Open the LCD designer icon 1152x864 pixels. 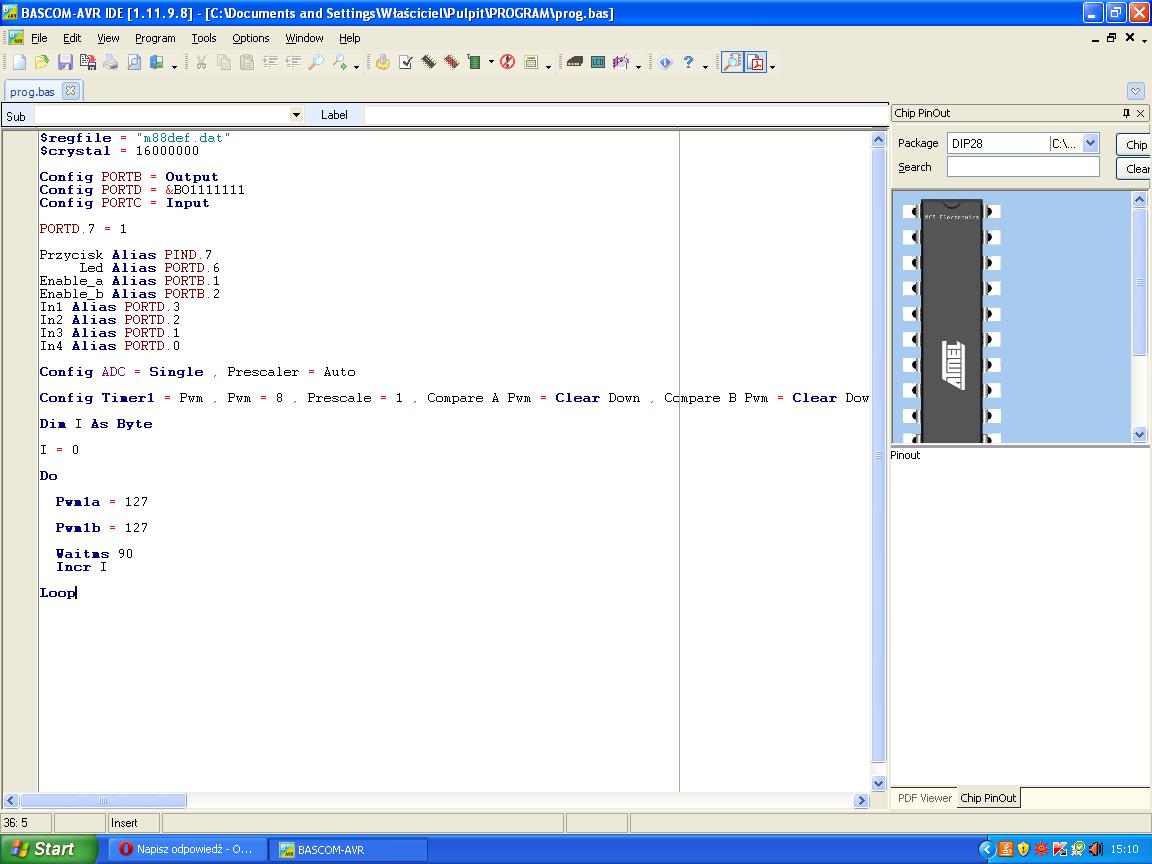tap(597, 62)
